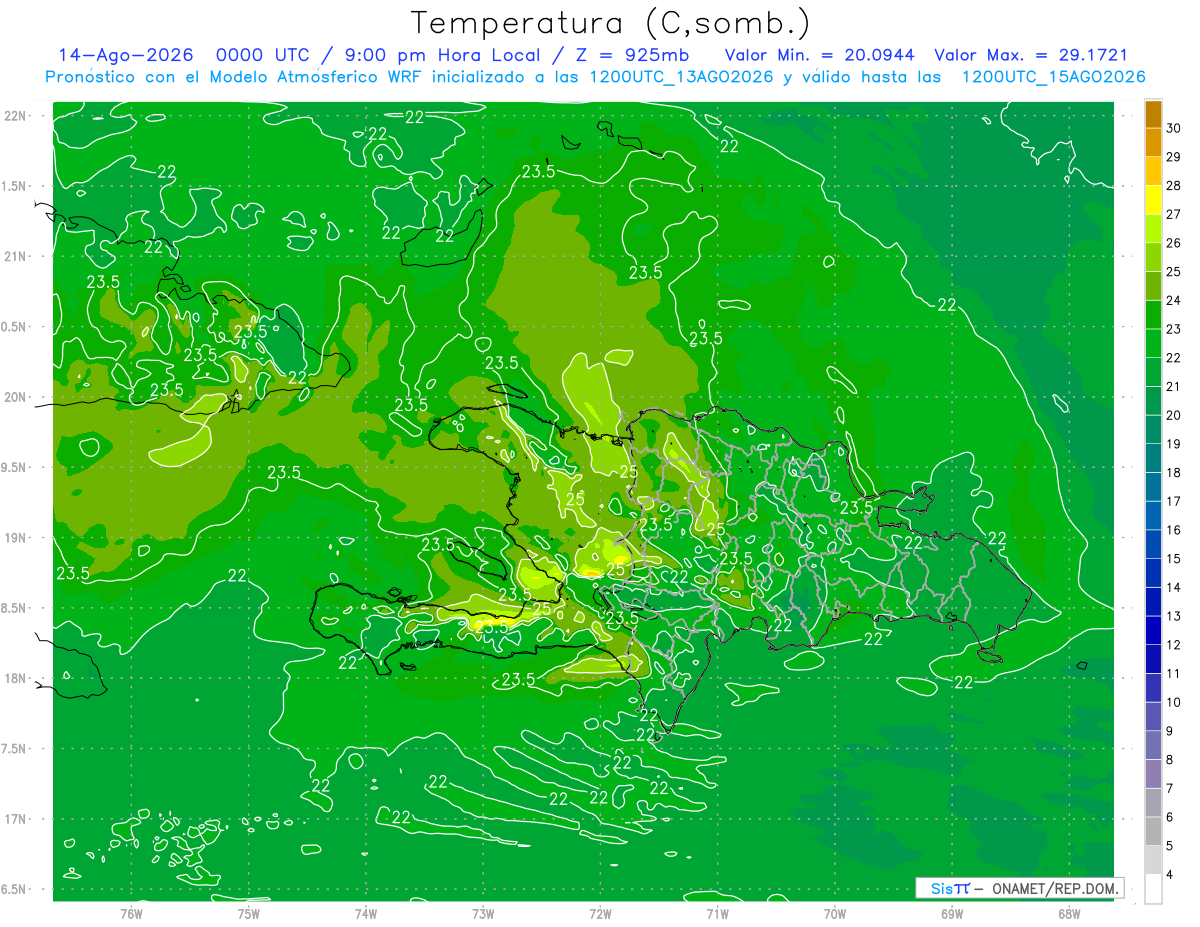1200x927 pixels.
Task: Click the title Temperatura (C,somb.)
Action: coord(610,23)
